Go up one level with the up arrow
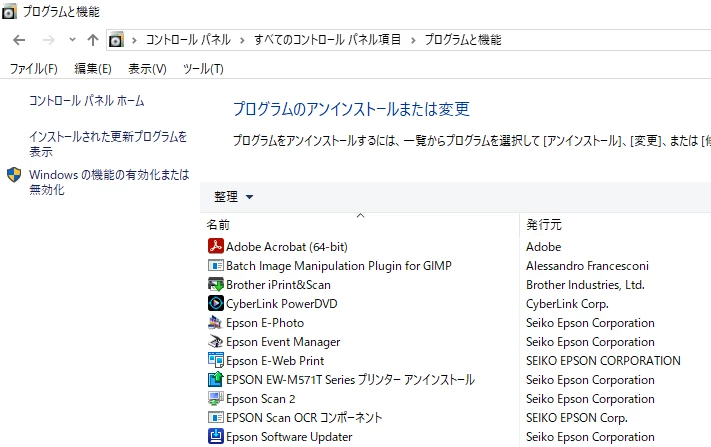 (93, 40)
